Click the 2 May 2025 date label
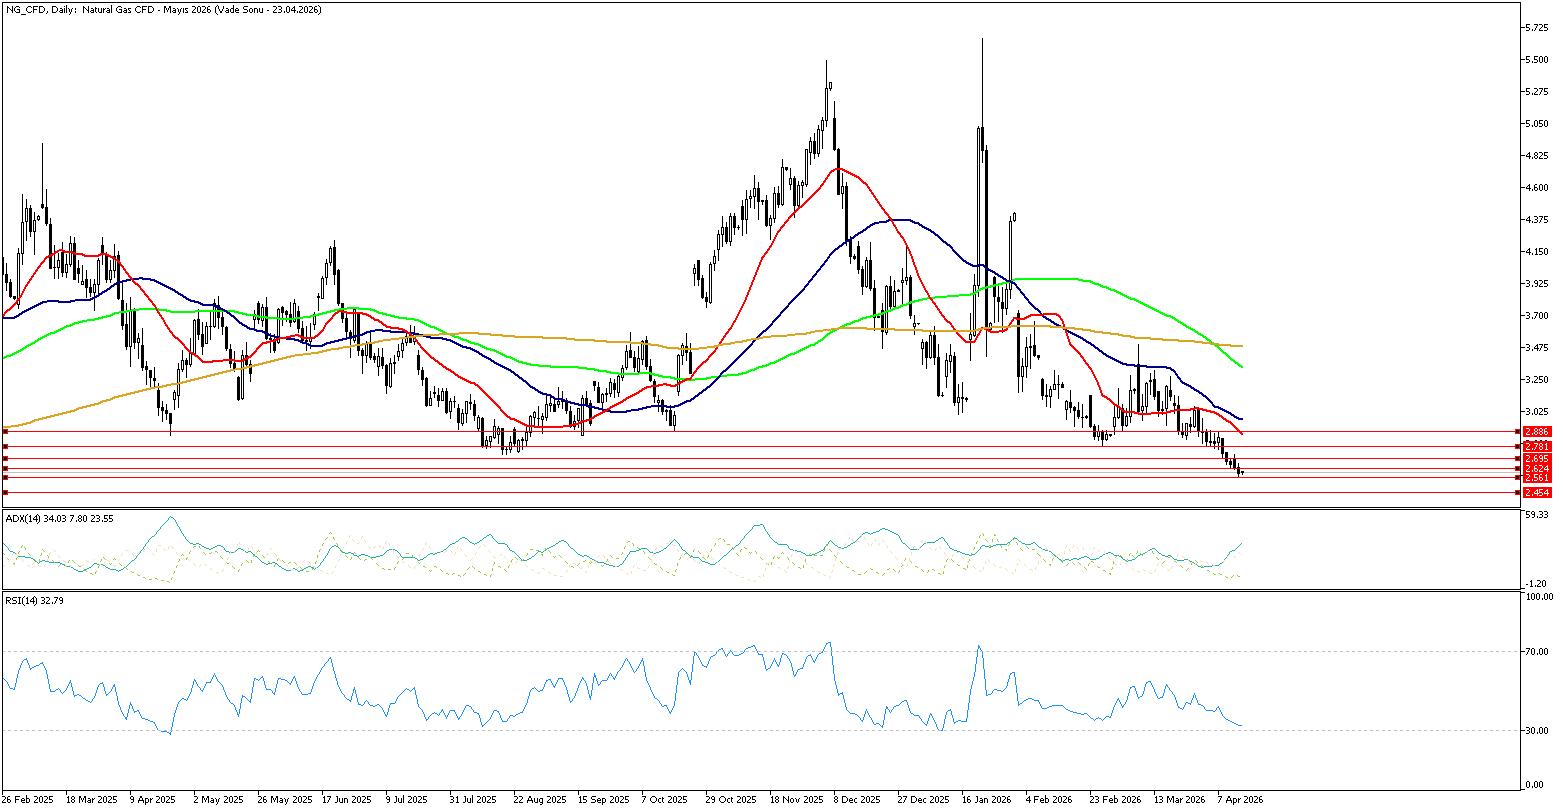The width and height of the screenshot is (1563, 811). 217,800
